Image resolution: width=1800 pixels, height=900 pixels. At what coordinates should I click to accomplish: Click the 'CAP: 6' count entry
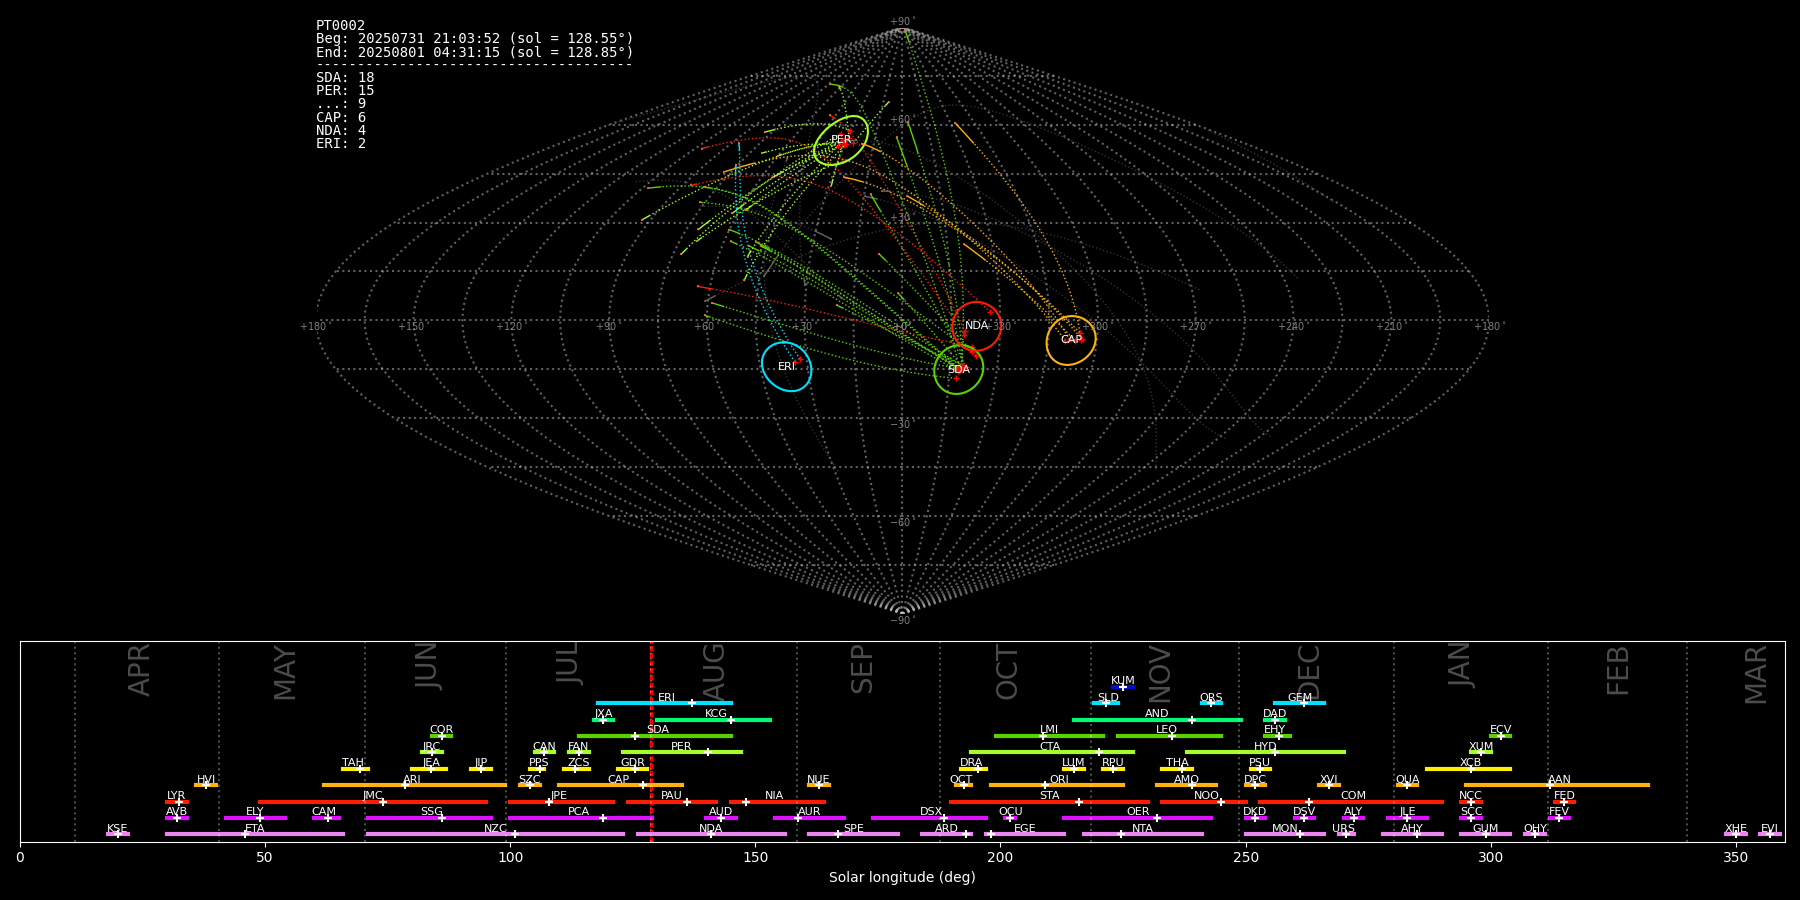(x=341, y=117)
